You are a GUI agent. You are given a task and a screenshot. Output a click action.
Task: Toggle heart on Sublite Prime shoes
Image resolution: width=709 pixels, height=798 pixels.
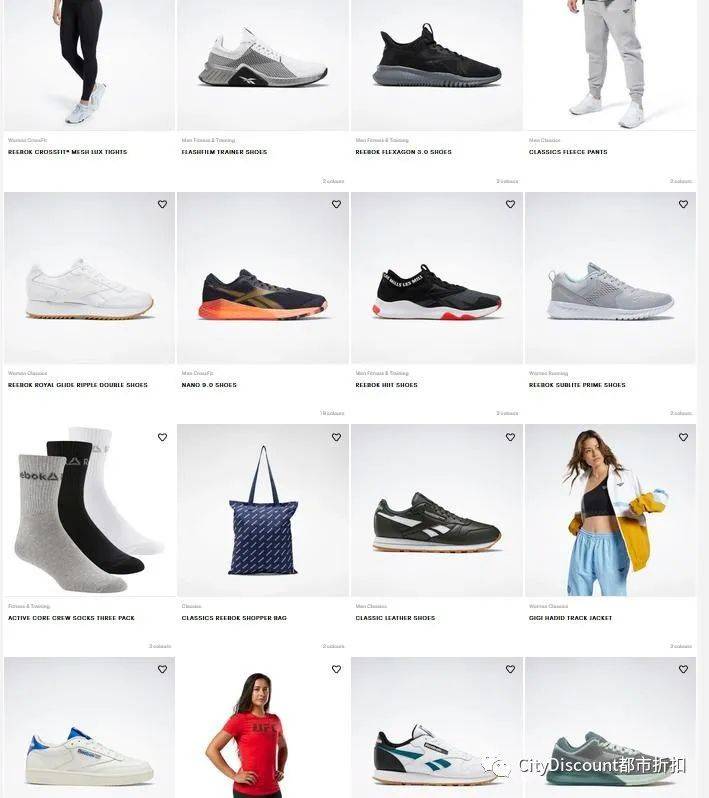tap(684, 204)
